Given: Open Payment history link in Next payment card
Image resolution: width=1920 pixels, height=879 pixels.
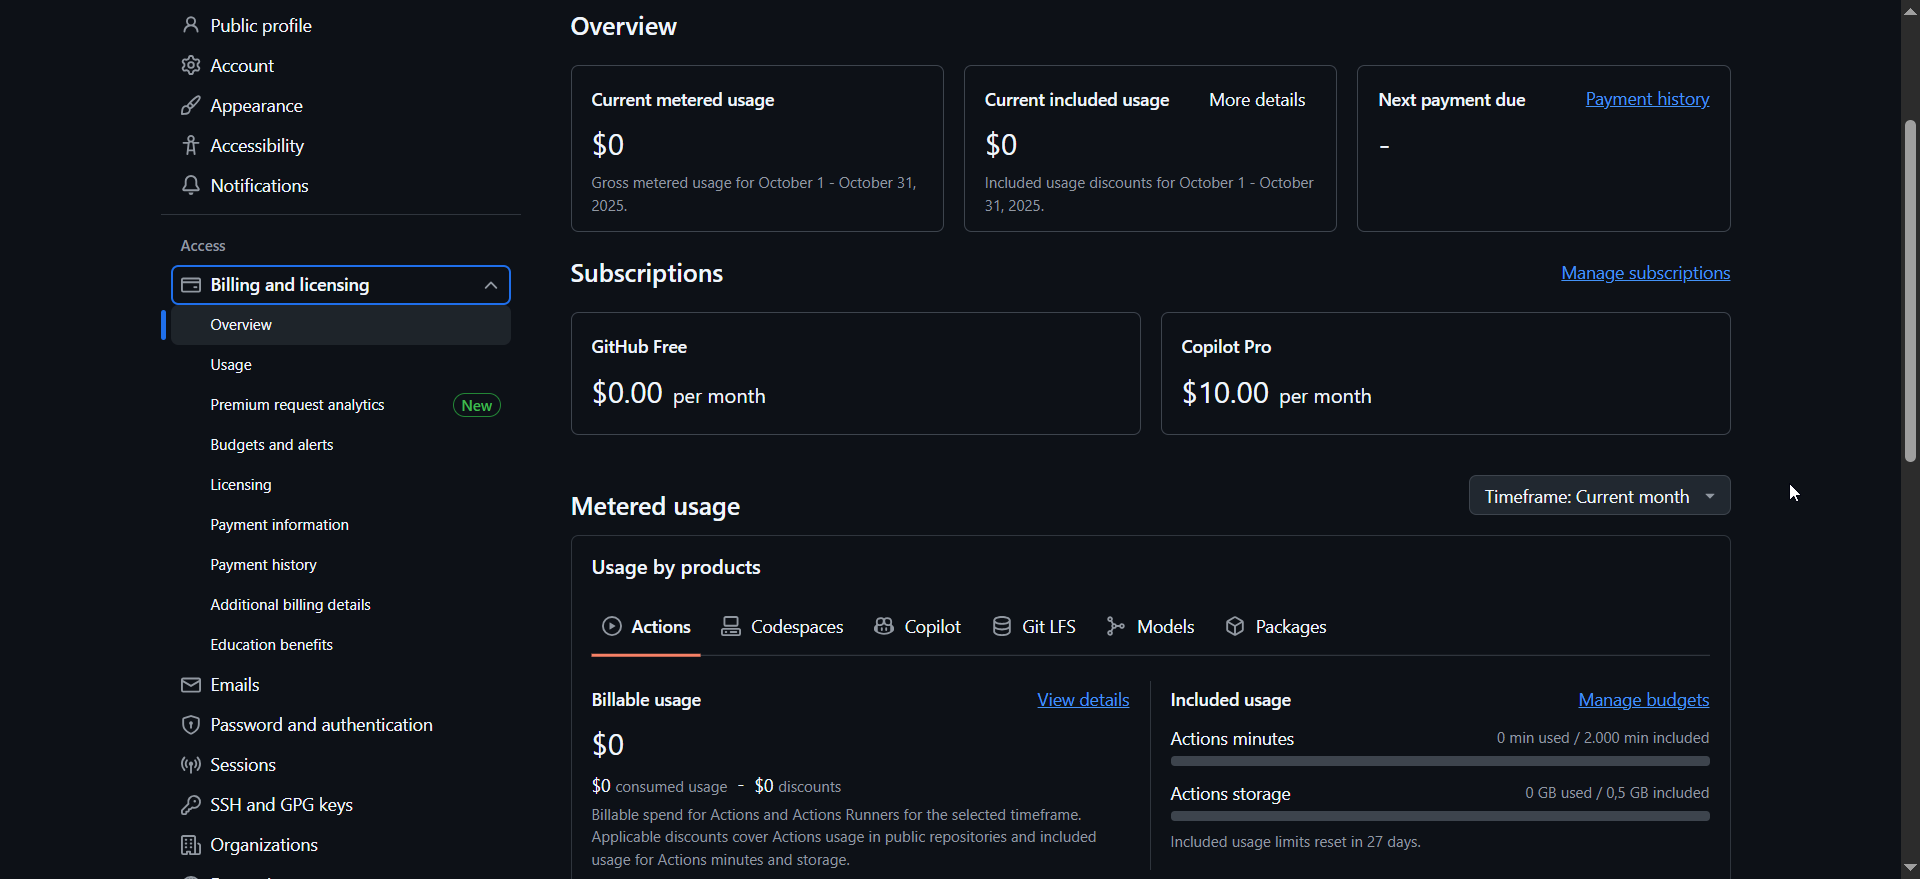Looking at the screenshot, I should pos(1647,99).
